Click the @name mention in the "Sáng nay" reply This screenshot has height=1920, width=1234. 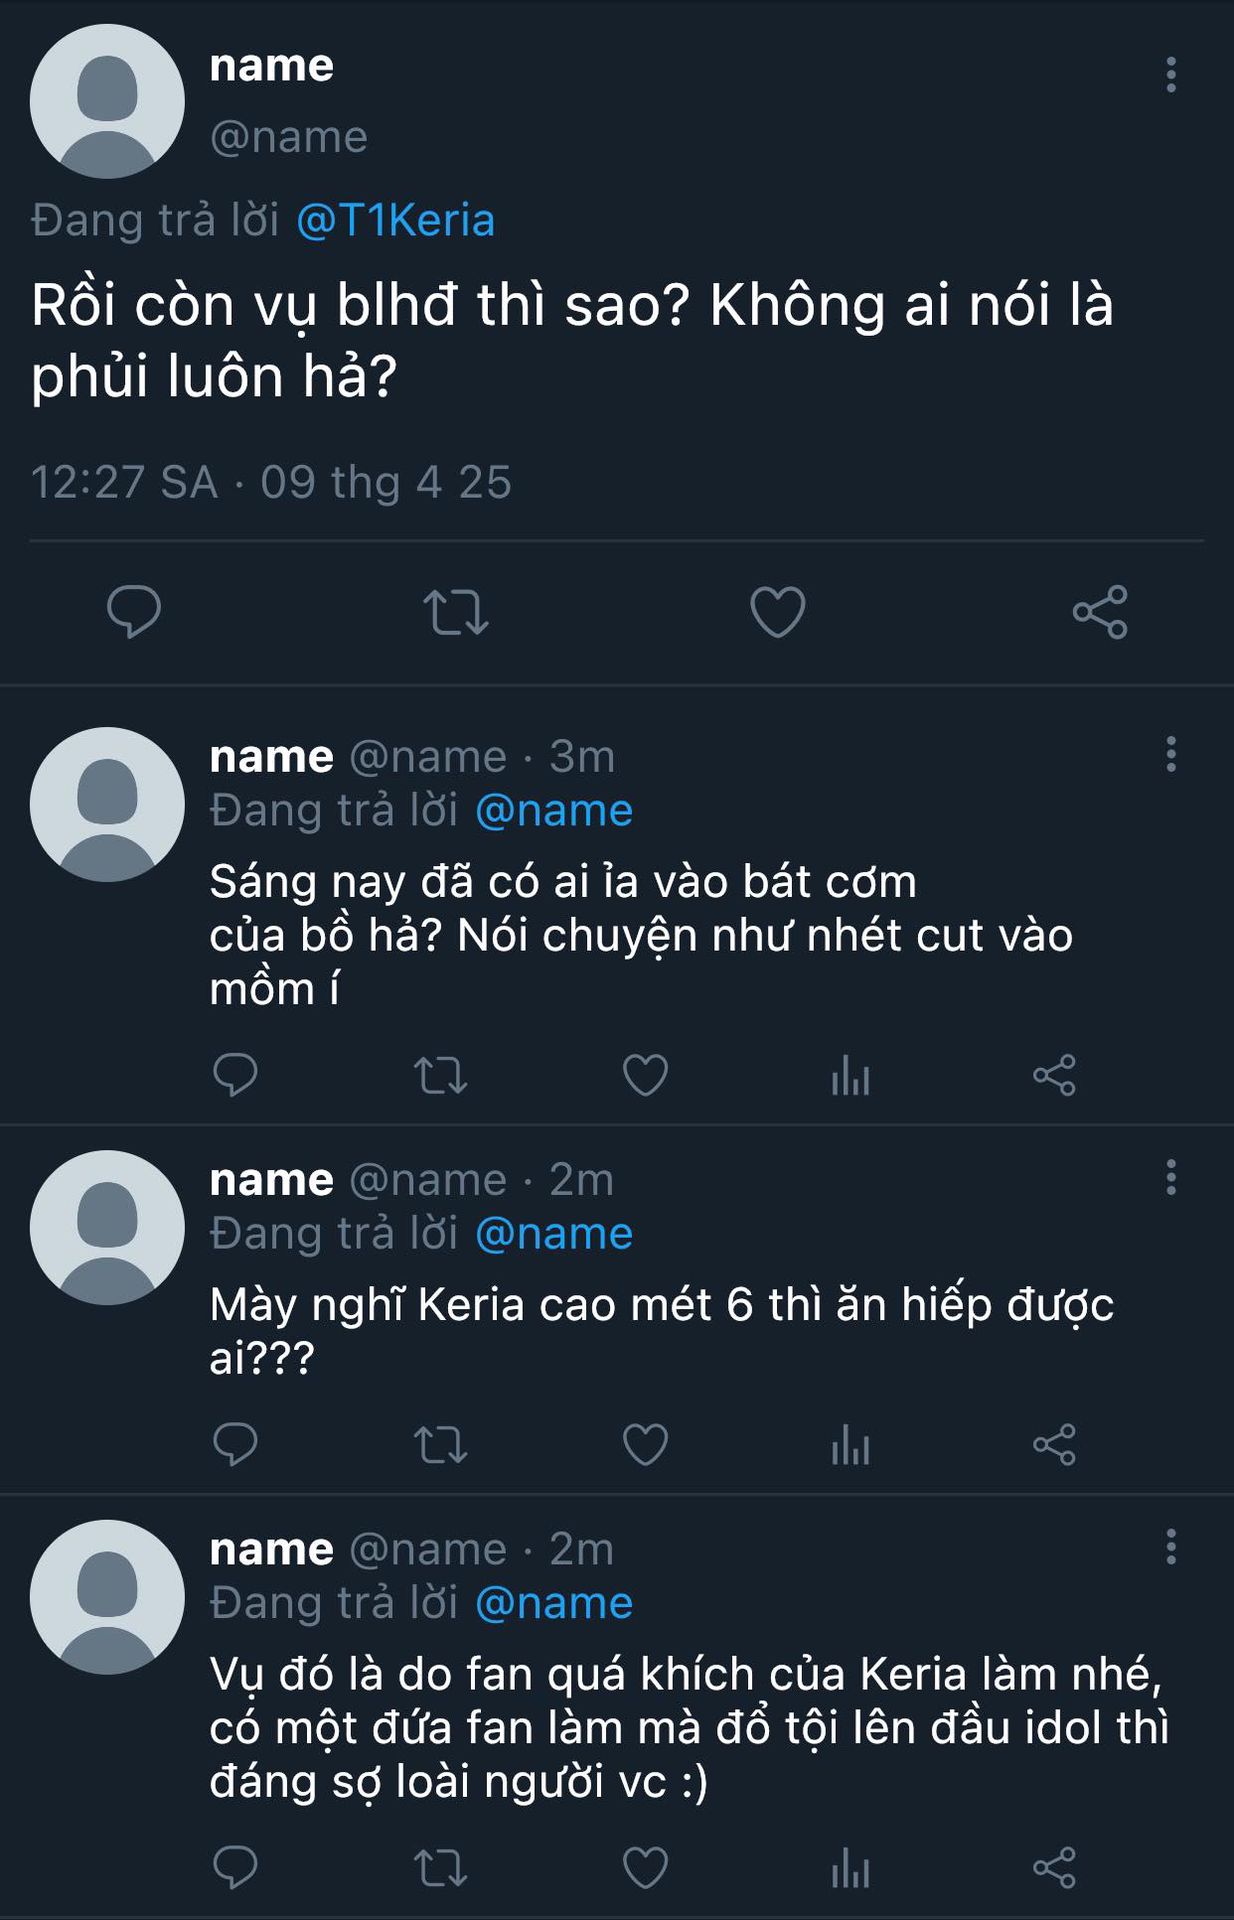554,811
